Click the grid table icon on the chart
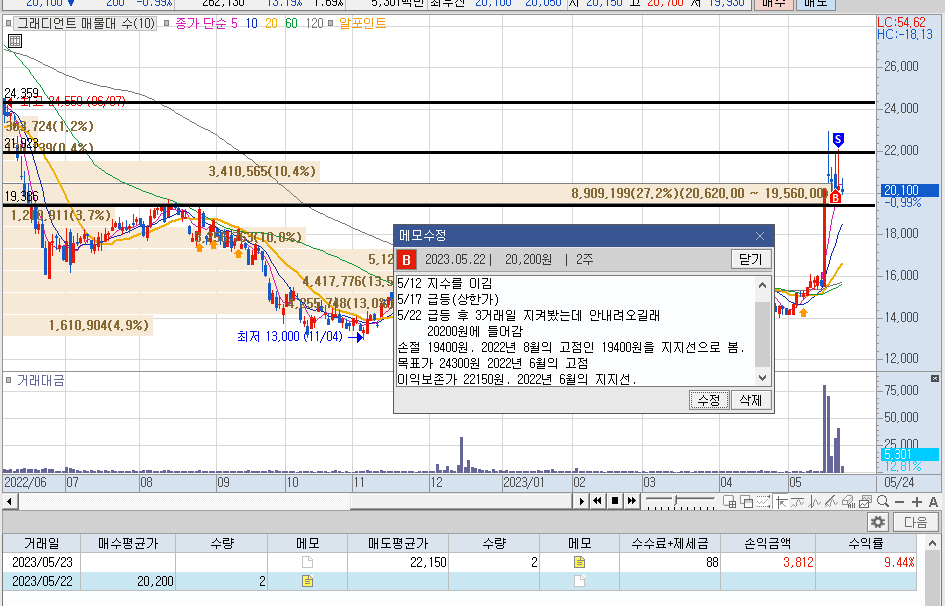945x606 pixels. pyautogui.click(x=15, y=41)
